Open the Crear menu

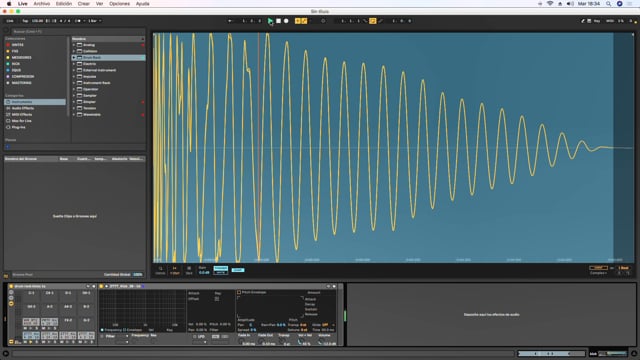tap(84, 4)
